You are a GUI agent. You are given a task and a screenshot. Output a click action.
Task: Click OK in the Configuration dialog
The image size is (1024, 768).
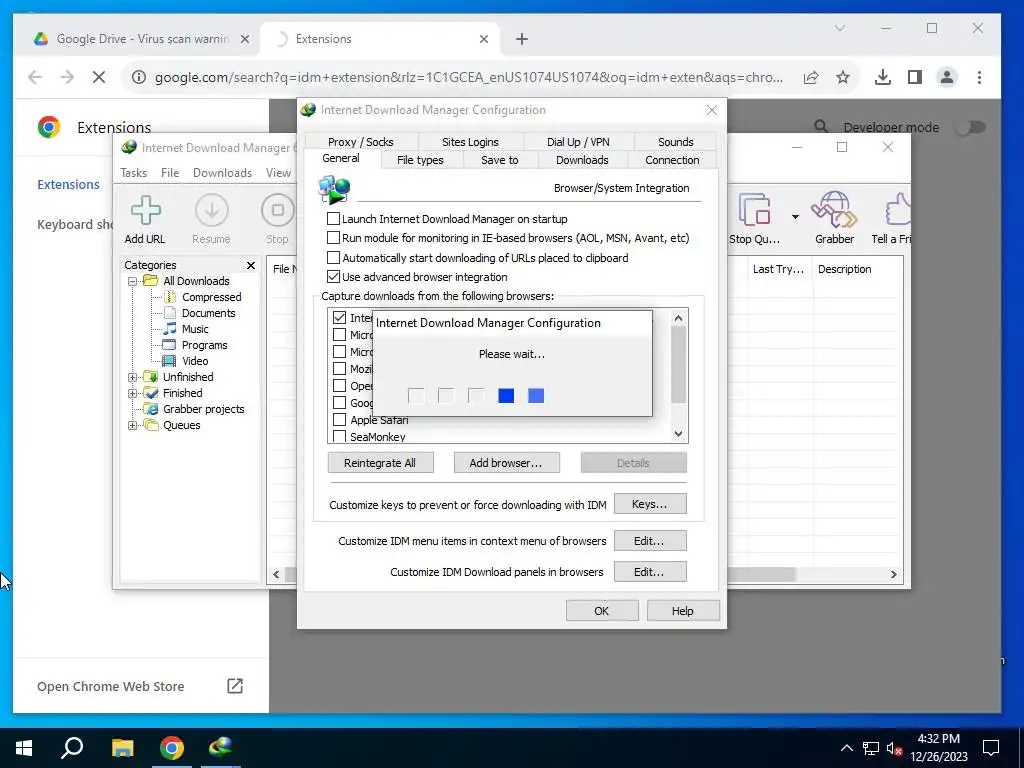[601, 611]
